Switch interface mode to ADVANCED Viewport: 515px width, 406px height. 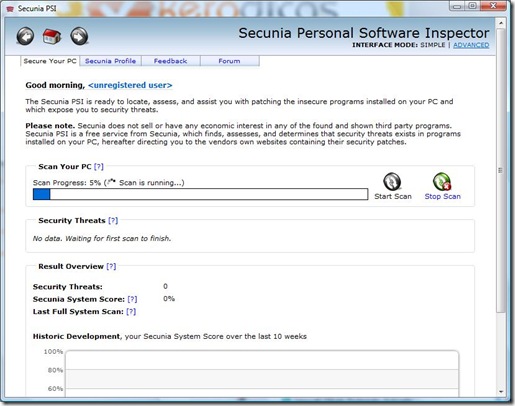coord(471,45)
